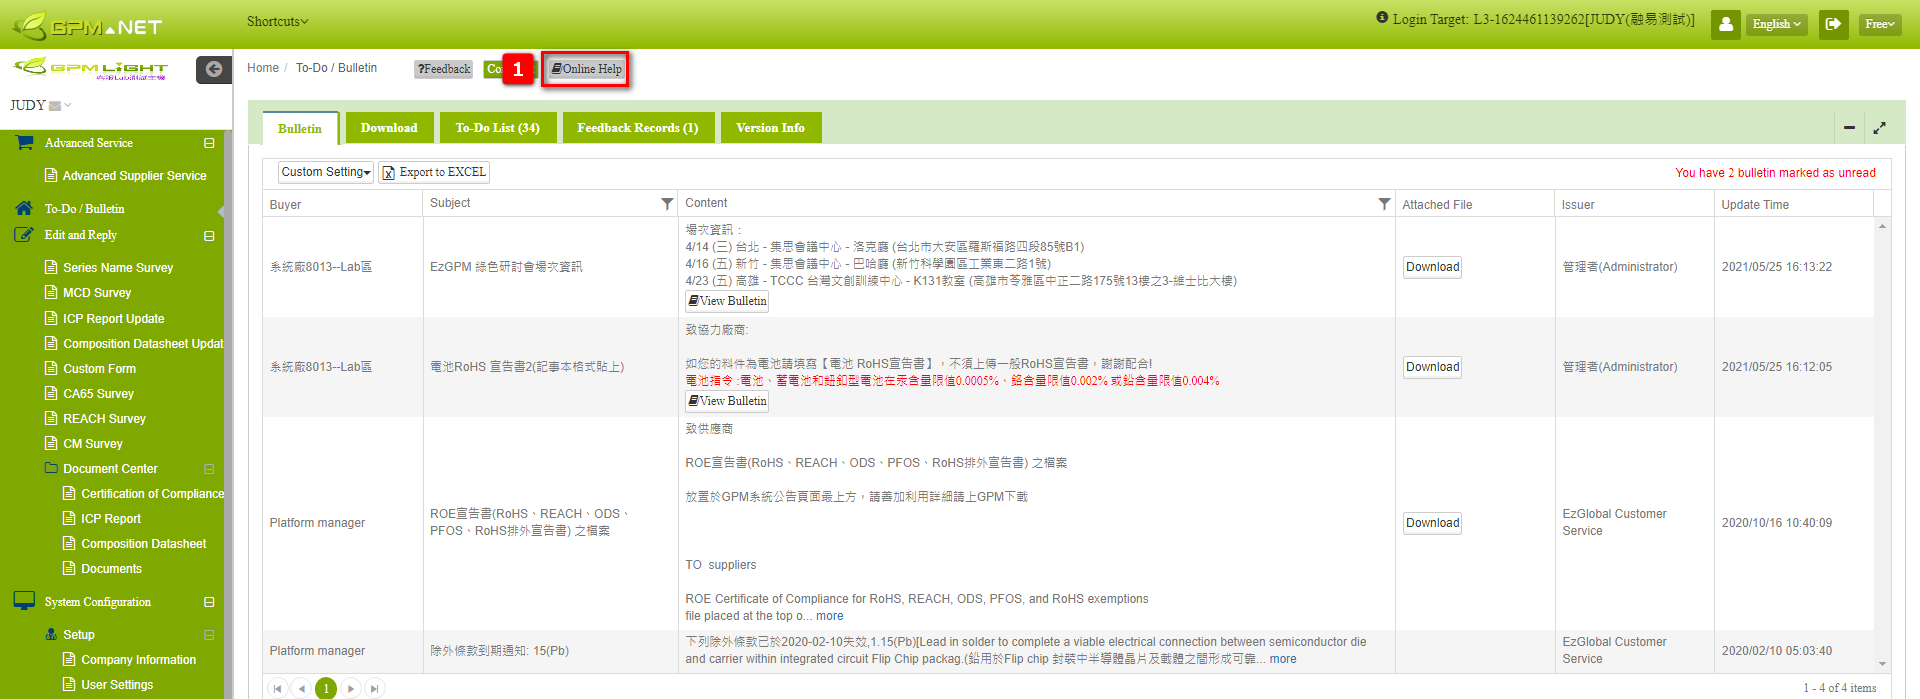Click the GPM Light logo in sidebar
Image resolution: width=1920 pixels, height=699 pixels.
90,69
